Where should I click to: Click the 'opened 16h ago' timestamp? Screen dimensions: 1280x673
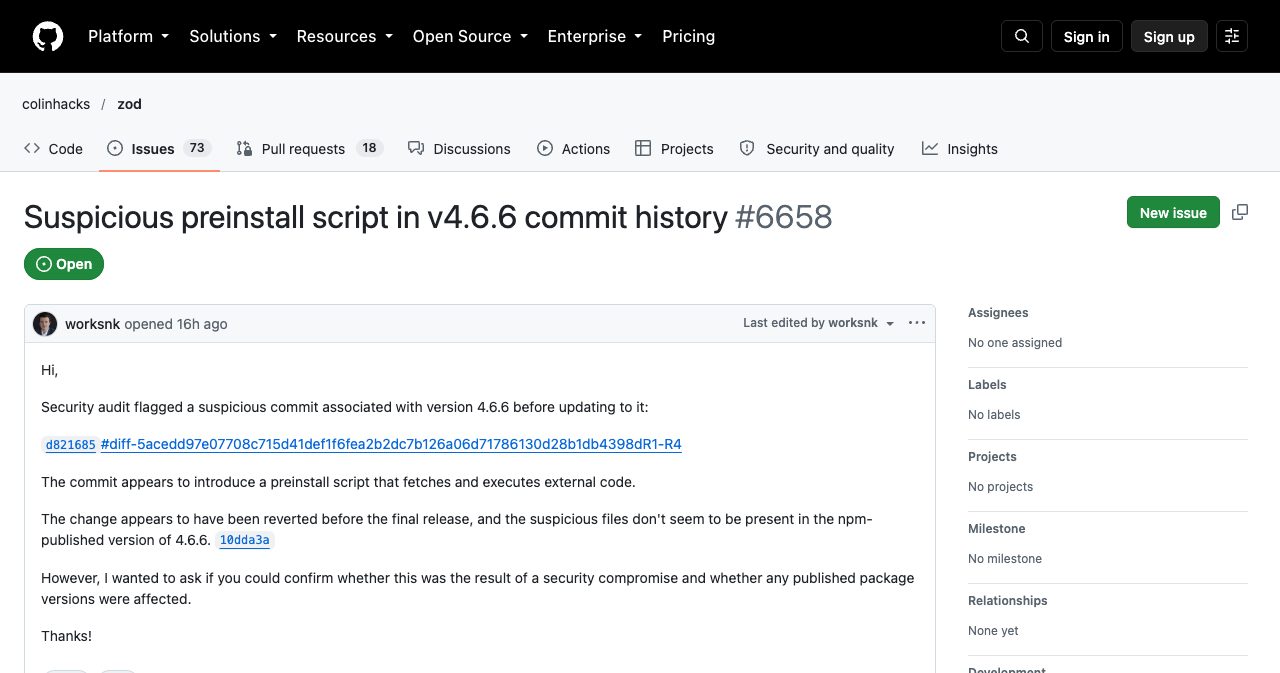(176, 324)
